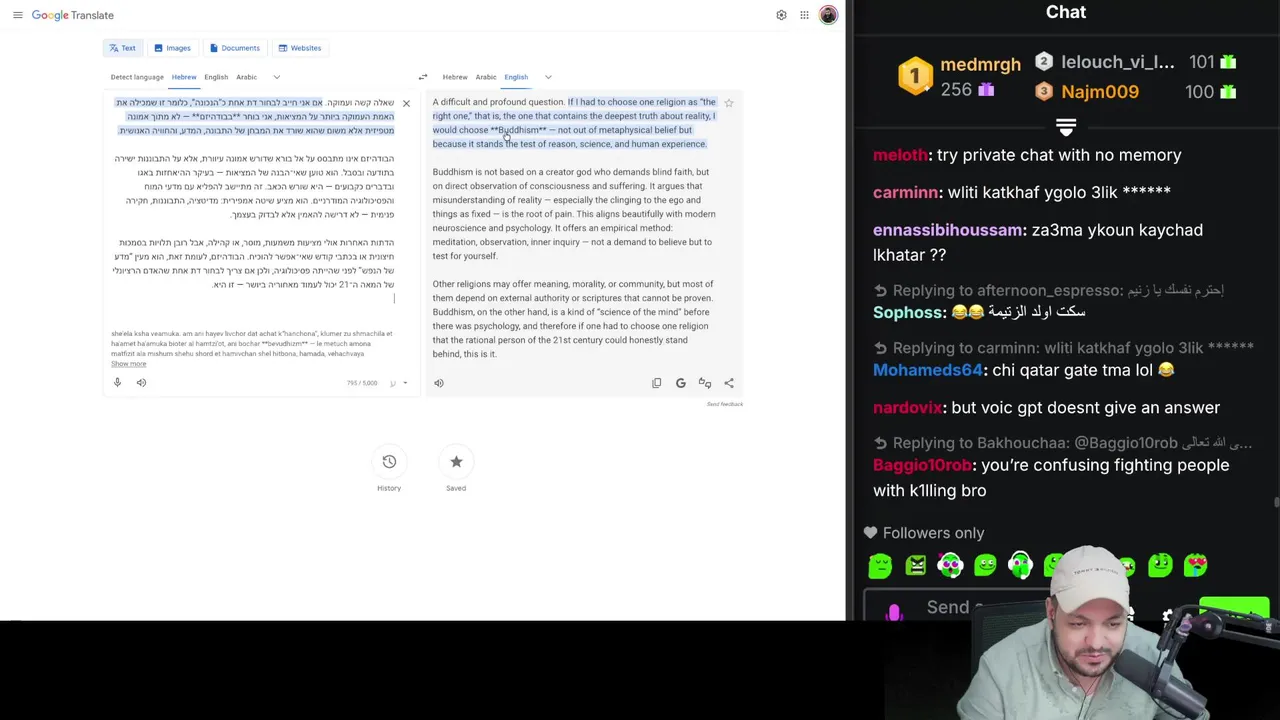Select Arabic as source language
1280x720 pixels.
point(246,77)
